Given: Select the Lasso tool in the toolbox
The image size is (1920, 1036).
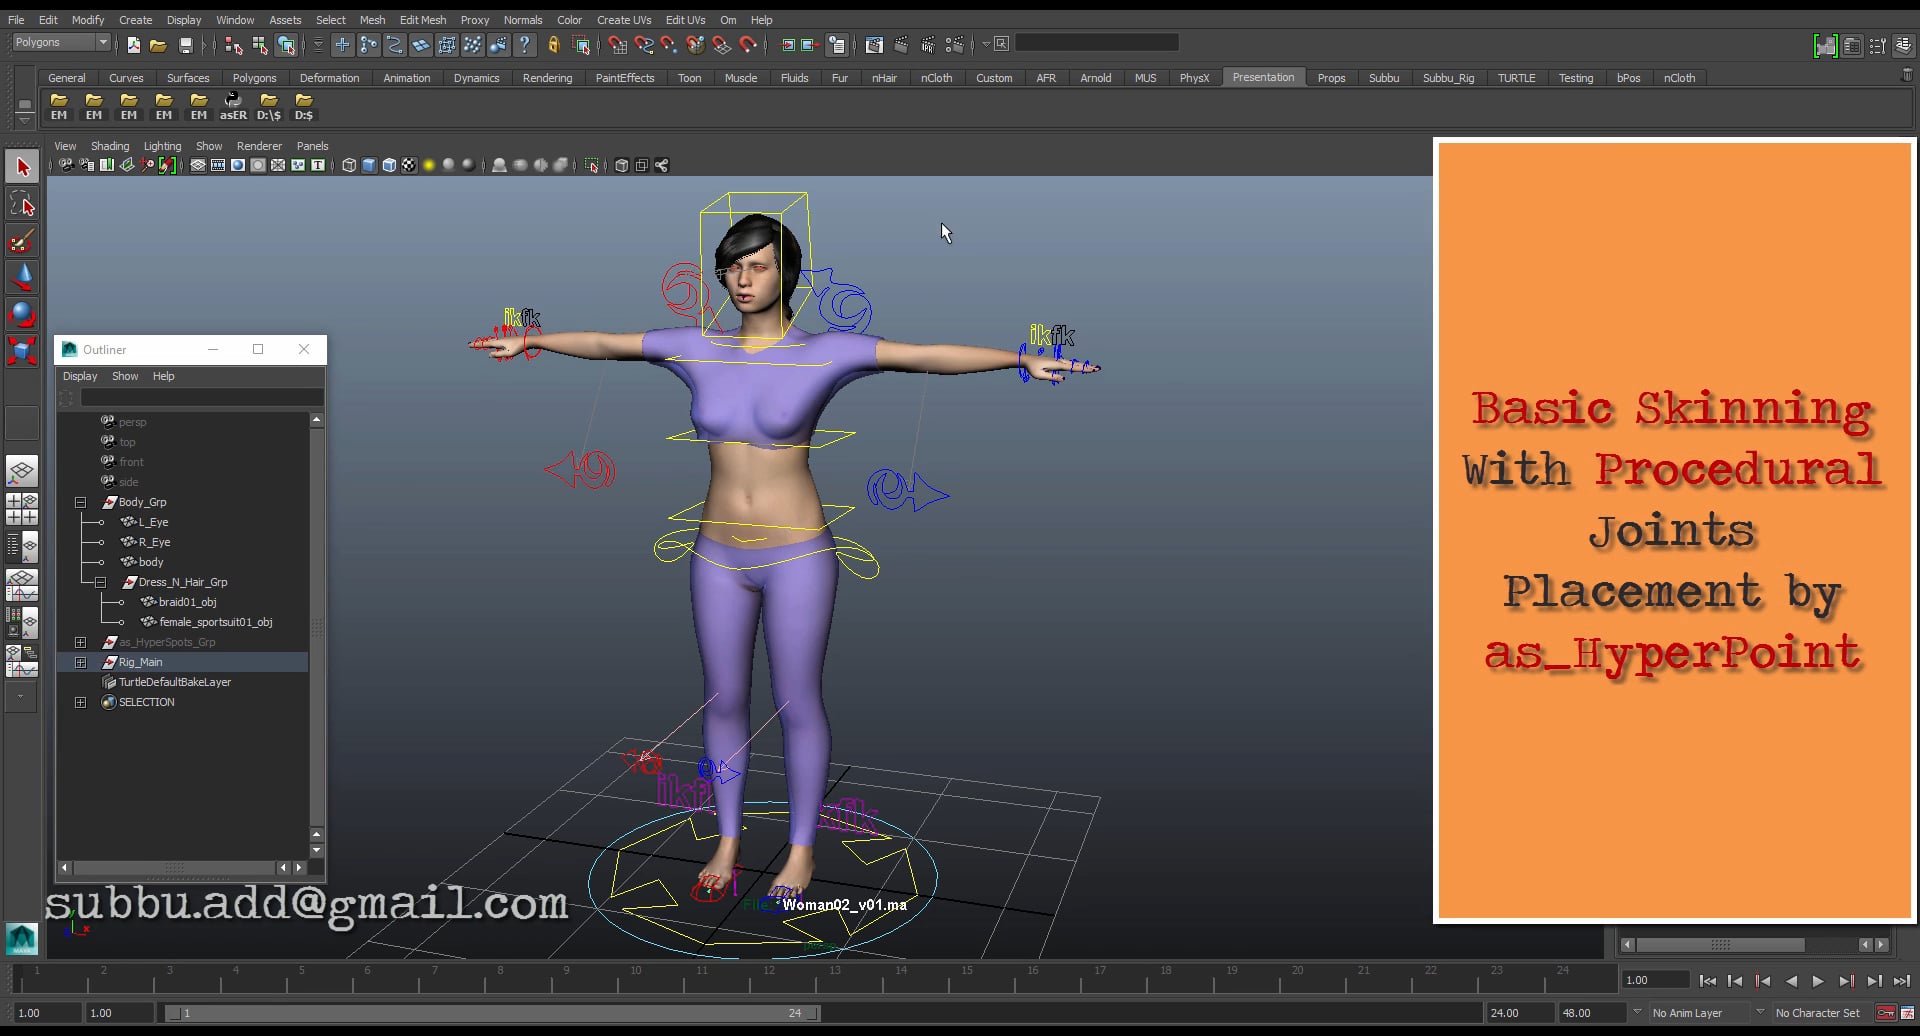Looking at the screenshot, I should [22, 203].
